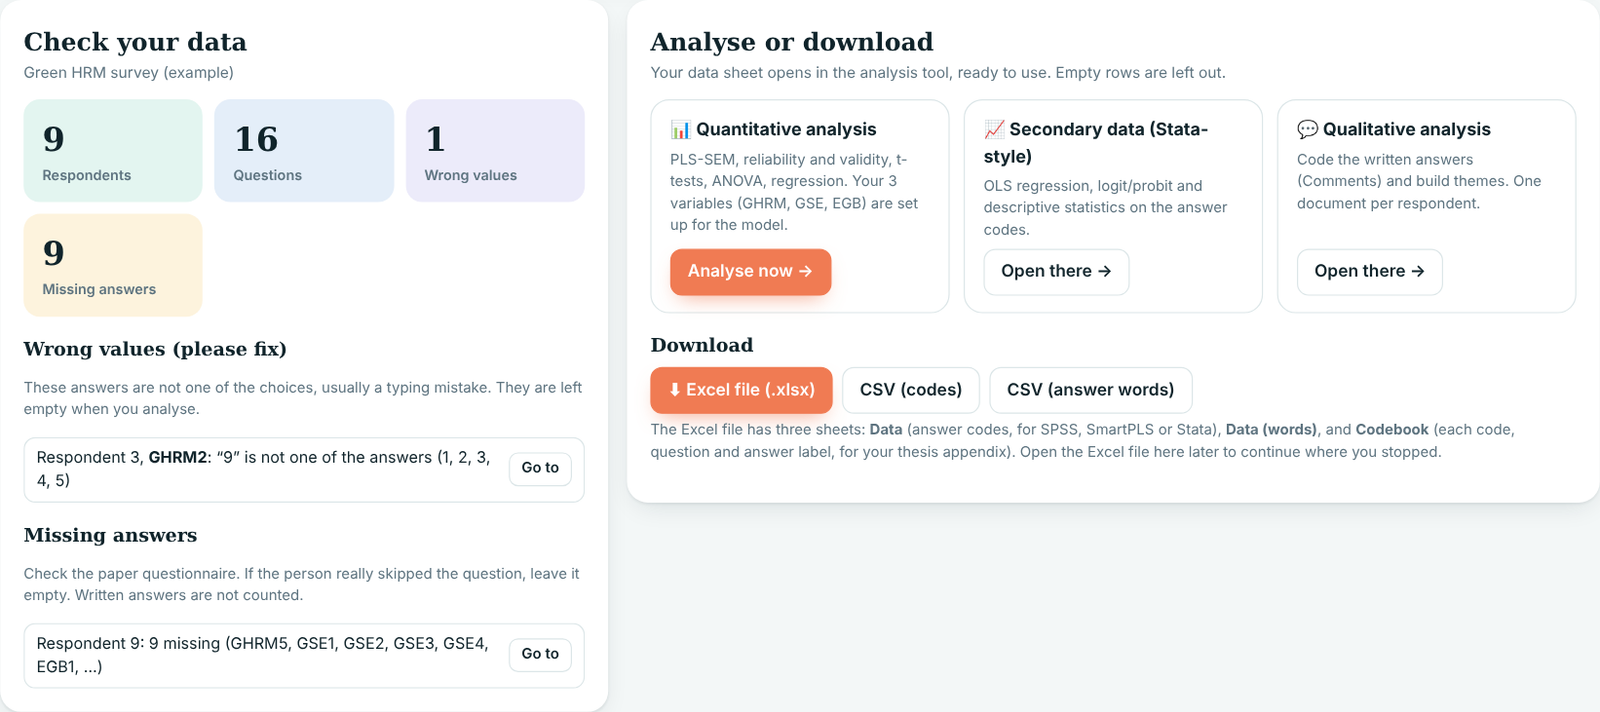Select the 9 Respondents stat card
Image resolution: width=1600 pixels, height=712 pixels.
113,151
